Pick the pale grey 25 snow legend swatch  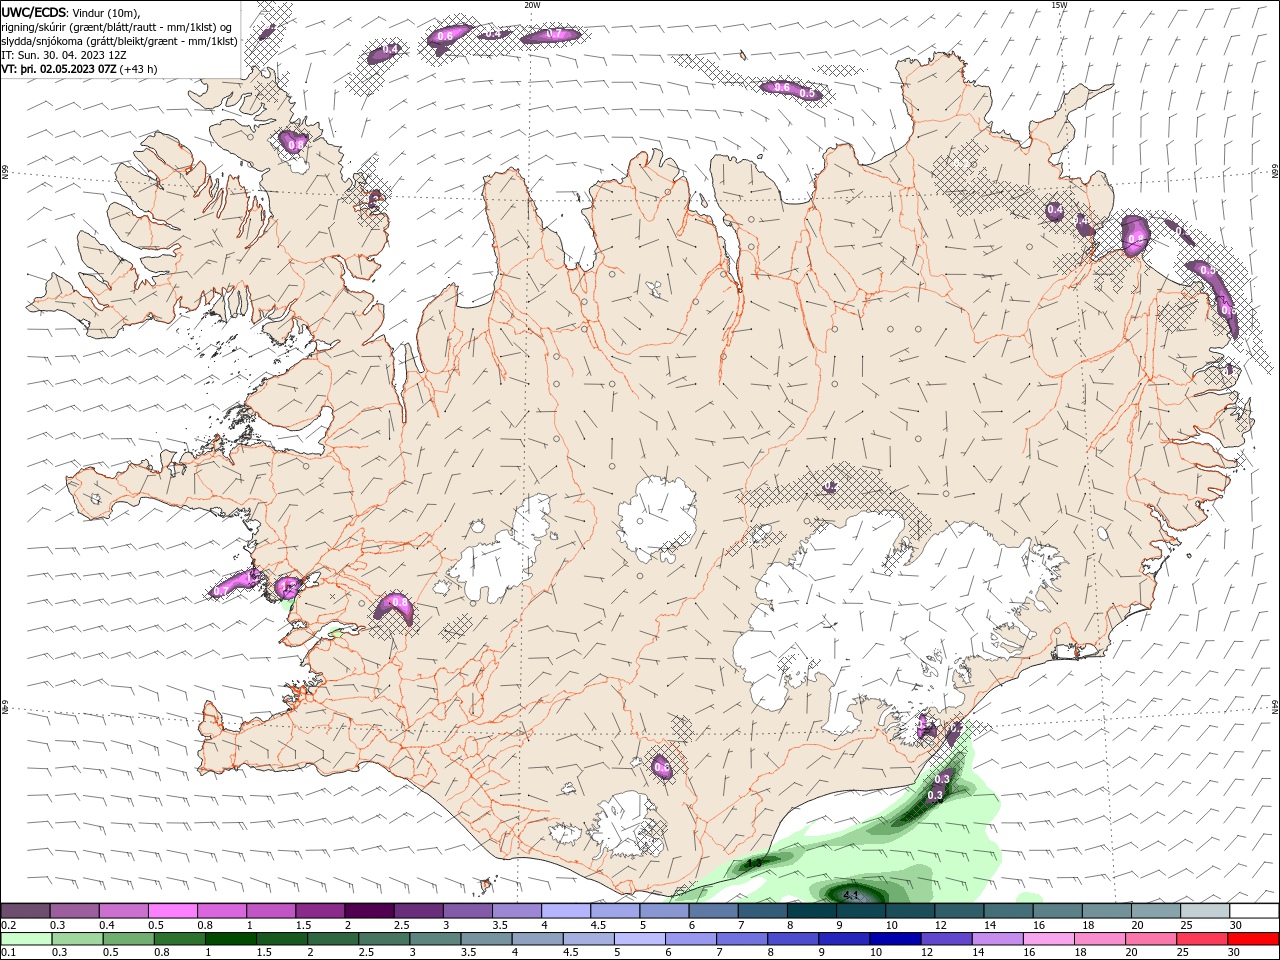pos(1206,911)
